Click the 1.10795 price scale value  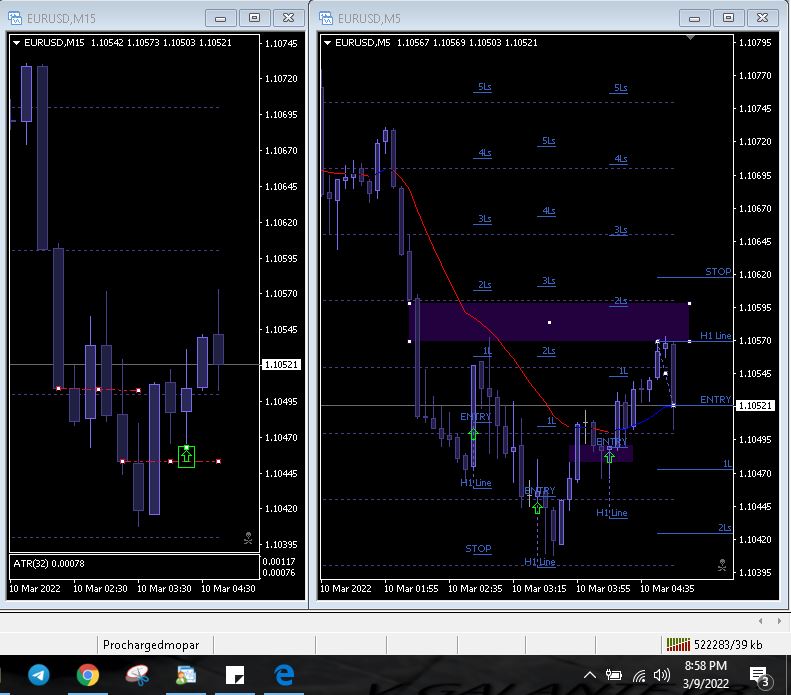[755, 43]
